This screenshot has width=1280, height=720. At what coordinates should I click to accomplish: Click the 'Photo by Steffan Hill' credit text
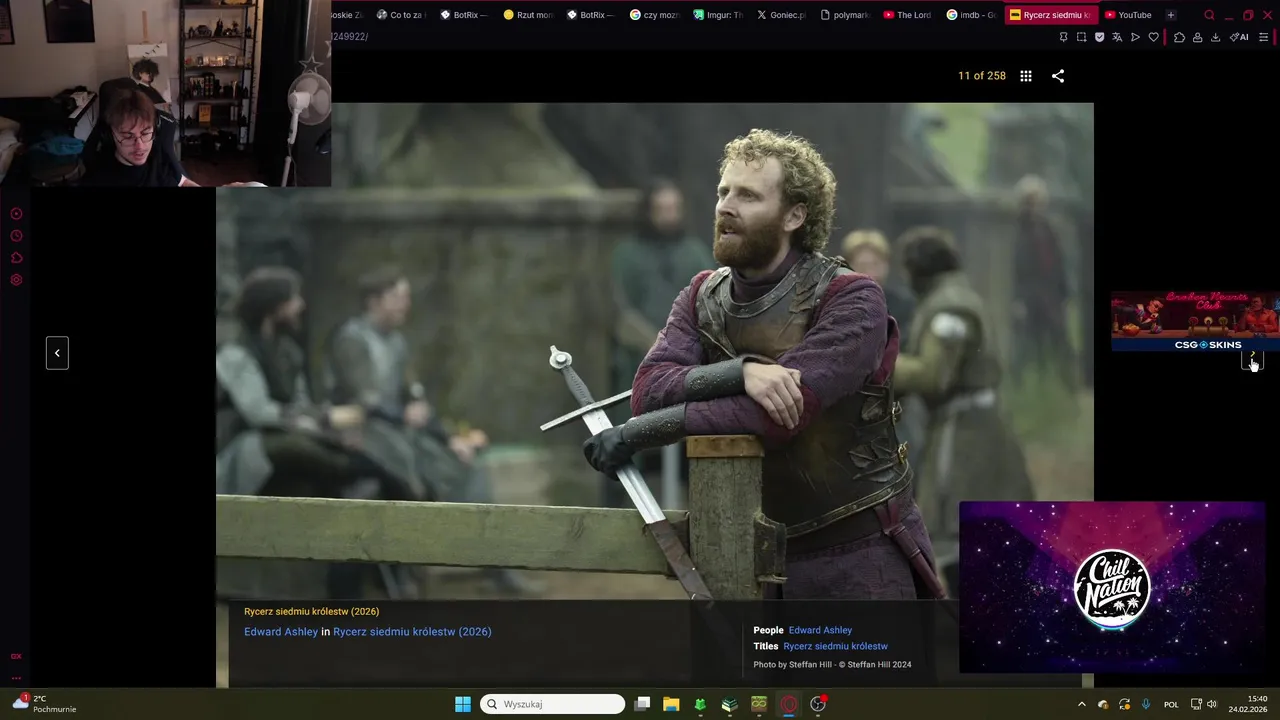point(832,664)
